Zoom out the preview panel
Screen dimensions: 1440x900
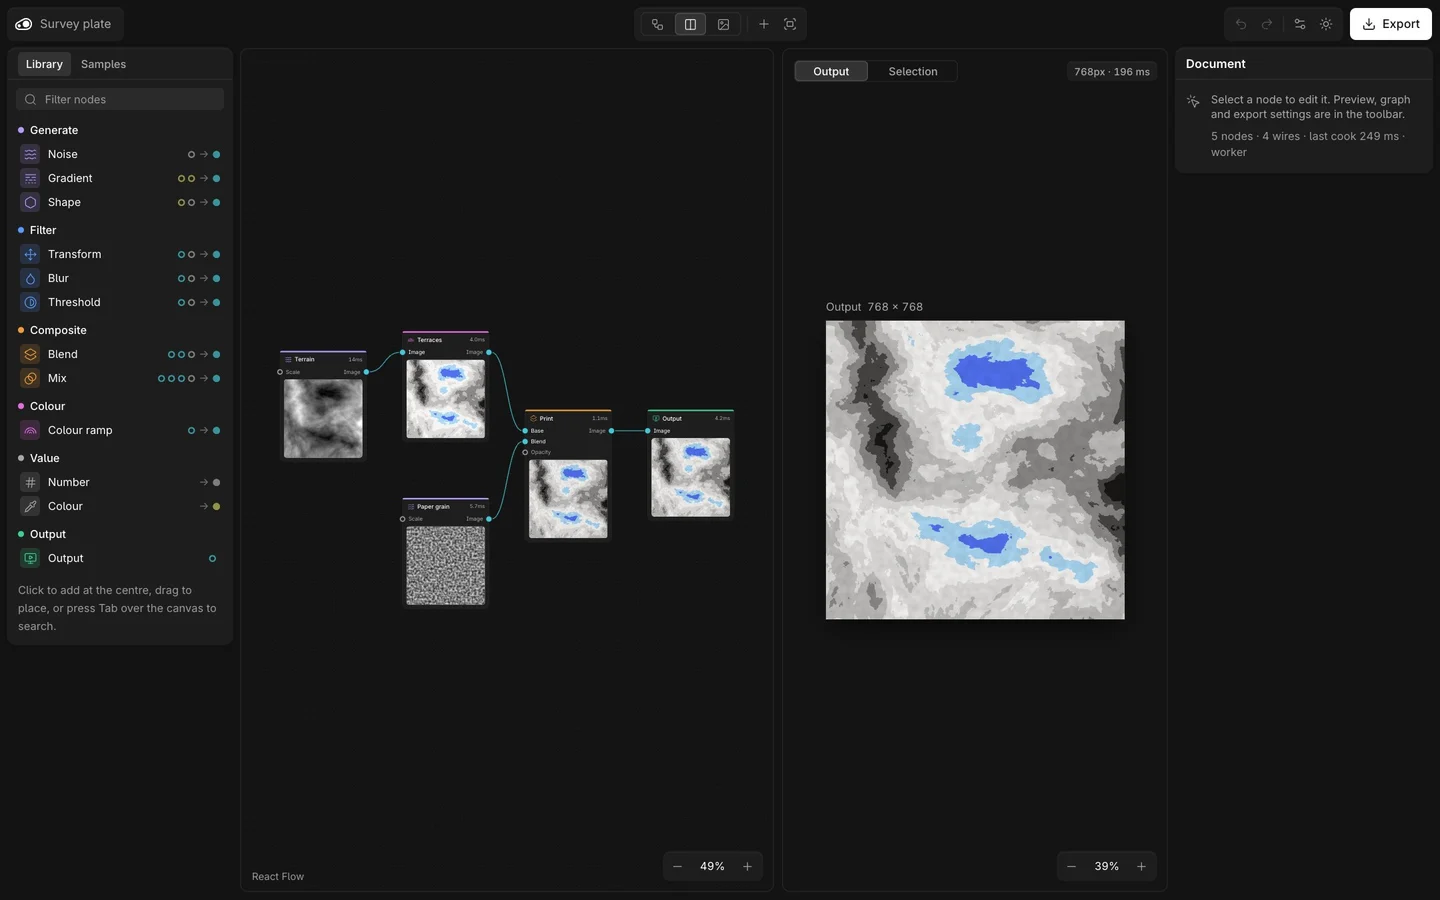pos(1071,866)
